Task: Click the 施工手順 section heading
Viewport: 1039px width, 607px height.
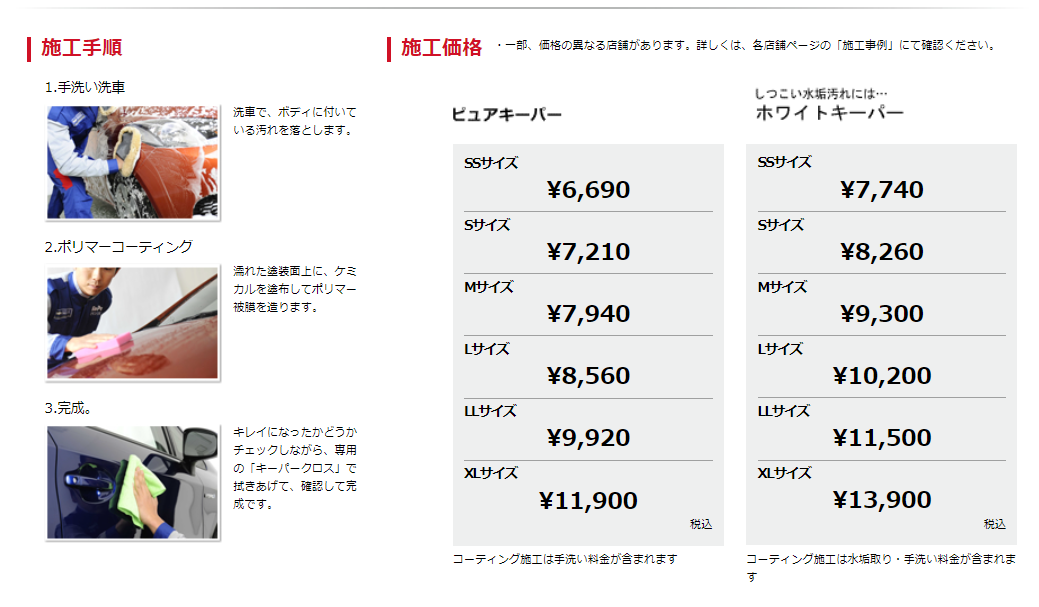Action: point(81,47)
